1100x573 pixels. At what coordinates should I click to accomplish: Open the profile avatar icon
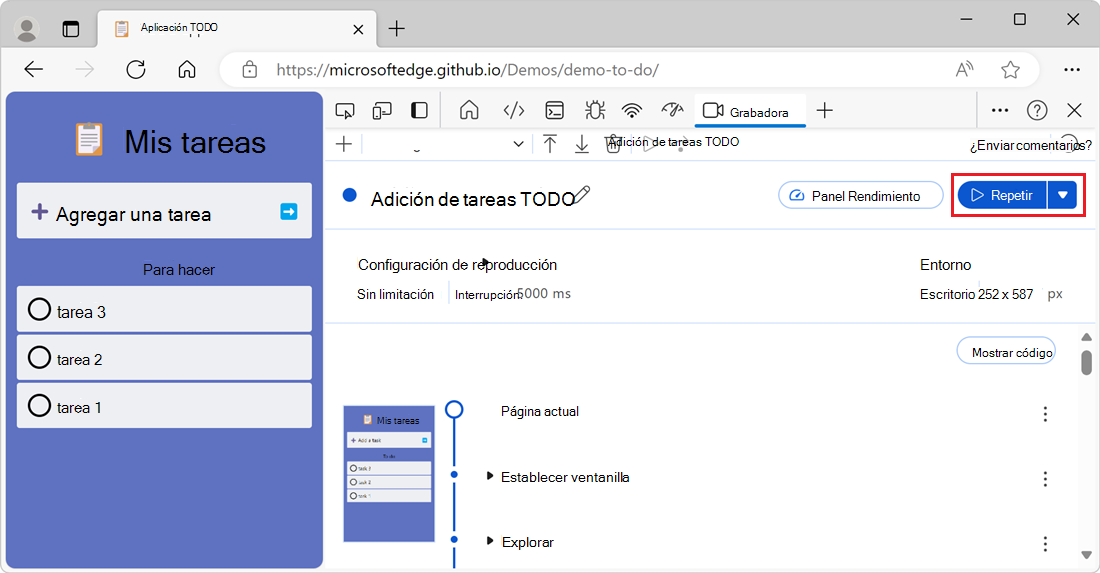(27, 29)
